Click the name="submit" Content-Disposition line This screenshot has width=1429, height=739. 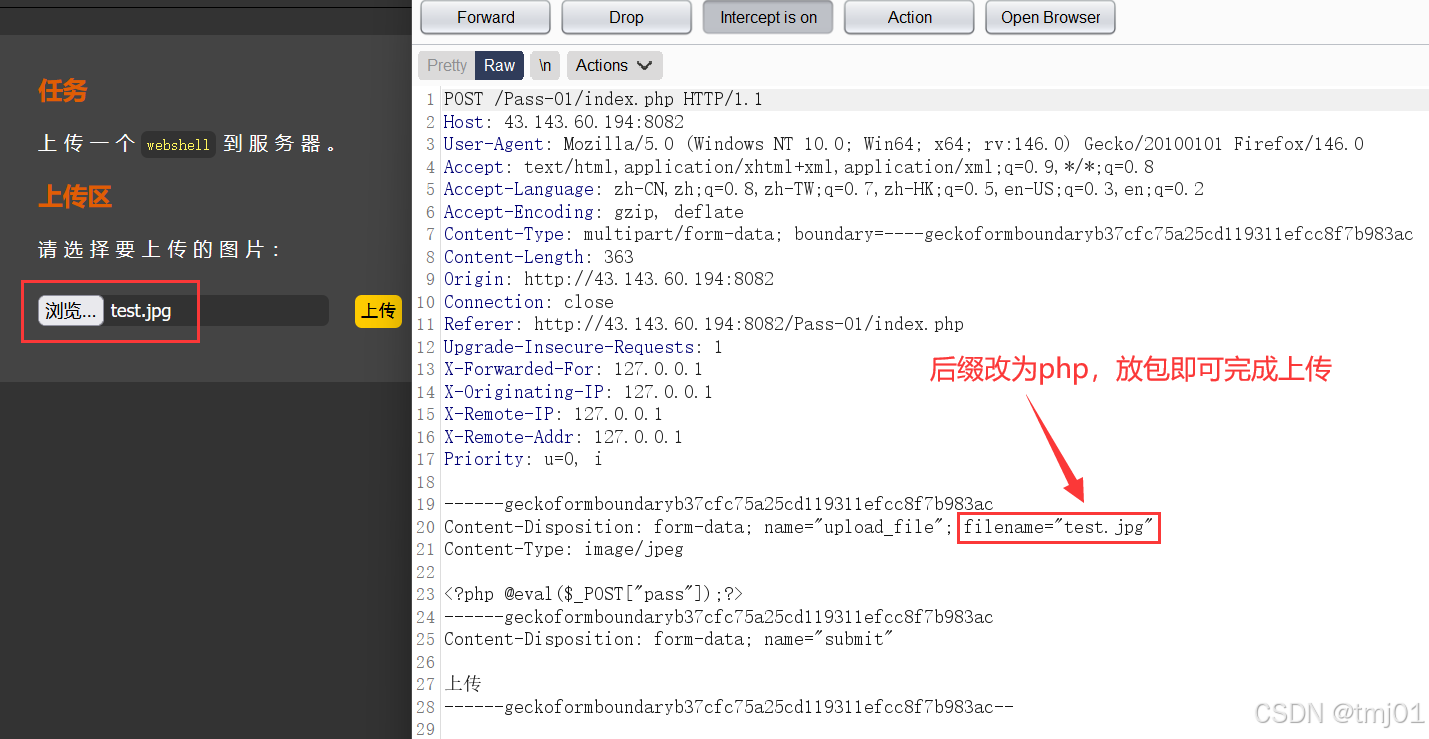click(x=668, y=639)
